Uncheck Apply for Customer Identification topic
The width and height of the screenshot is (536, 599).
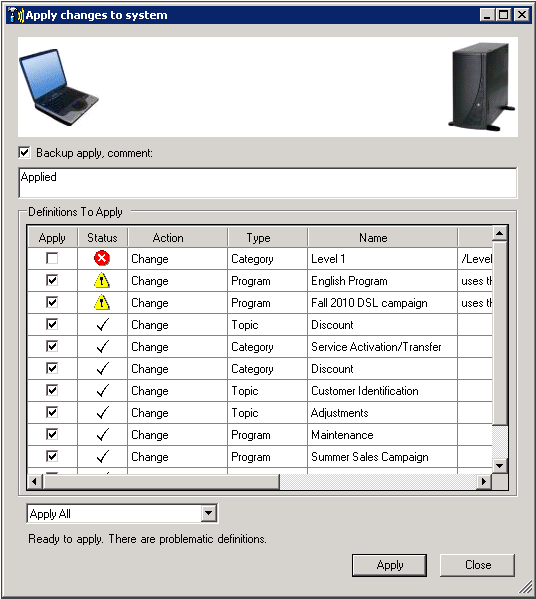[x=52, y=390]
